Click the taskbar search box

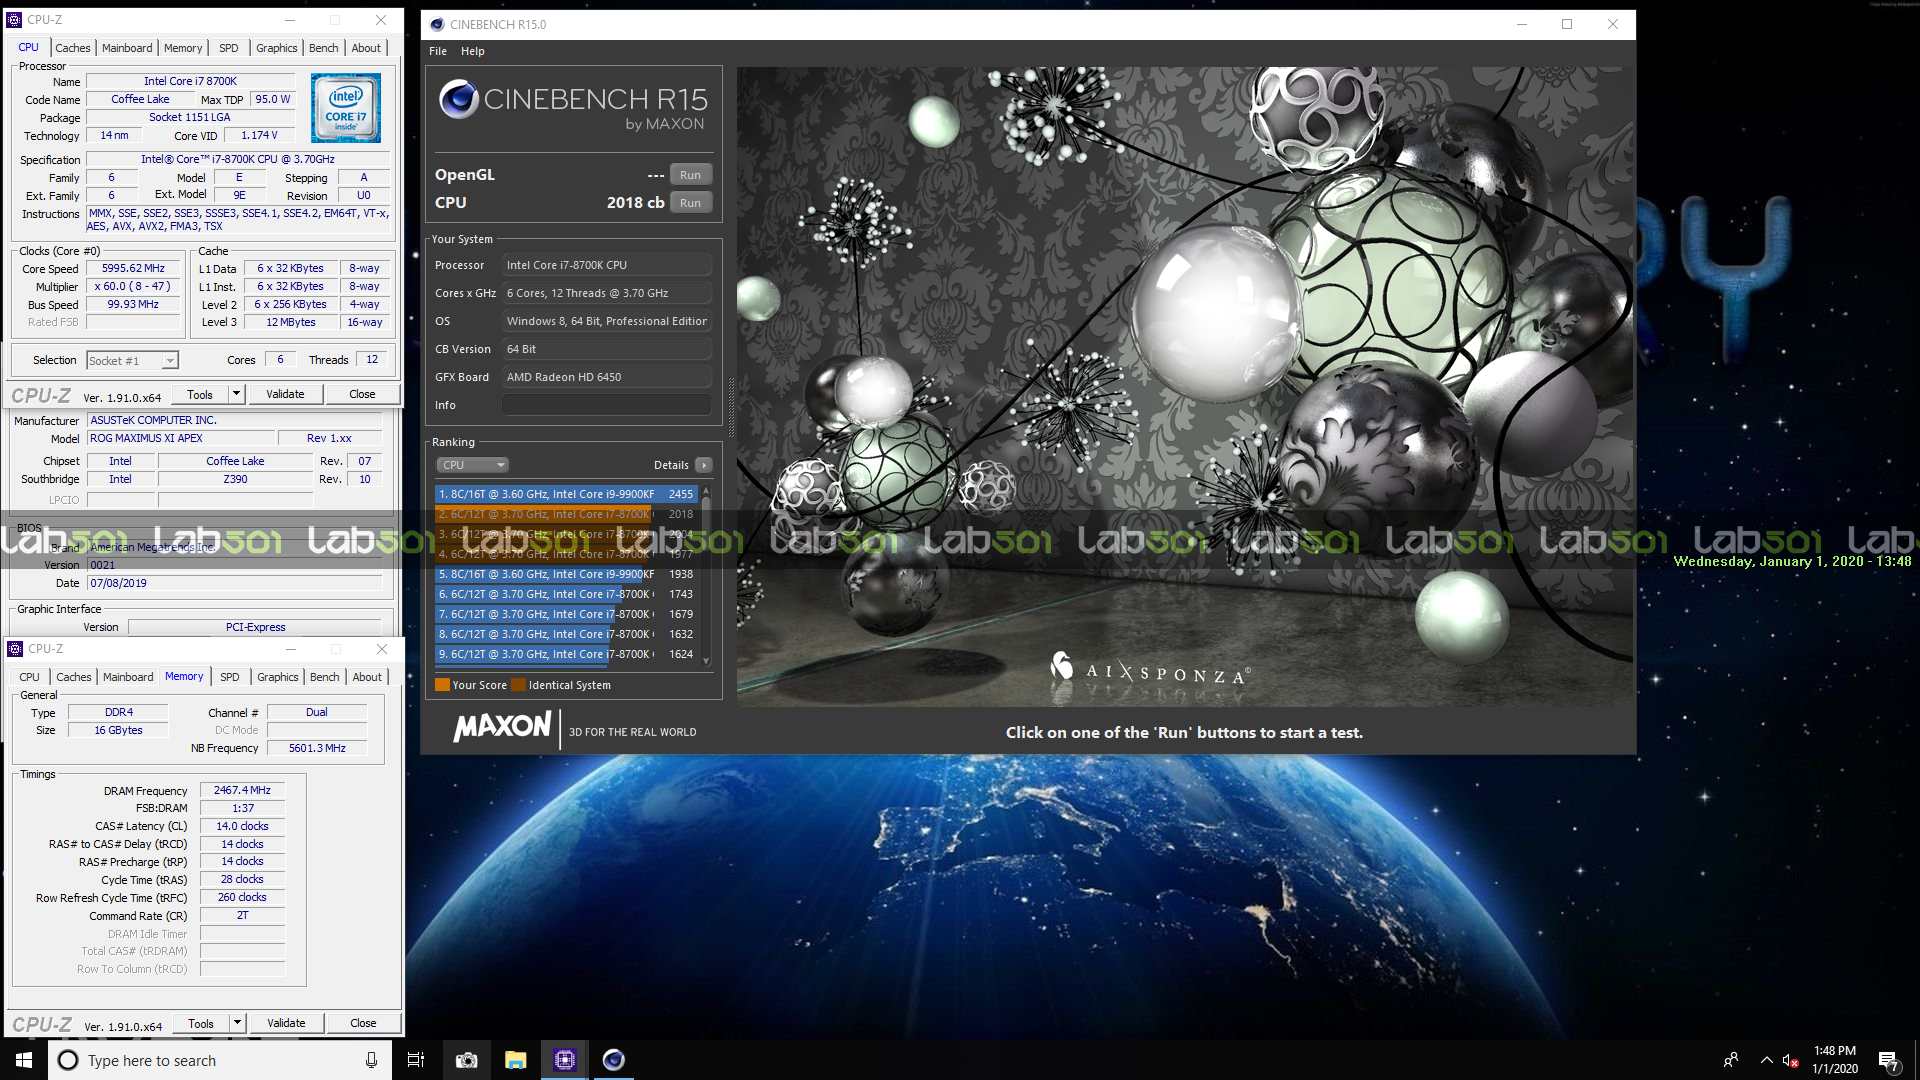pos(218,1060)
